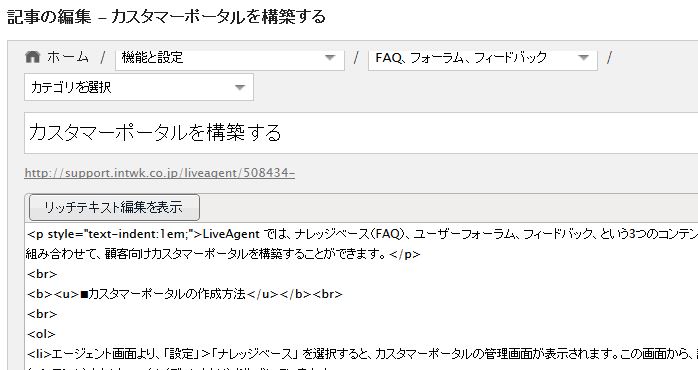The image size is (698, 370).
Task: Click the line ending with </p> in the editor
Action: coord(223,254)
